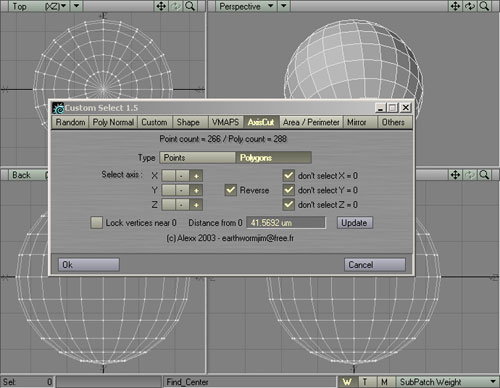Toggle the Reverse checkbox
Image resolution: width=500 pixels, height=388 pixels.
click(x=230, y=190)
